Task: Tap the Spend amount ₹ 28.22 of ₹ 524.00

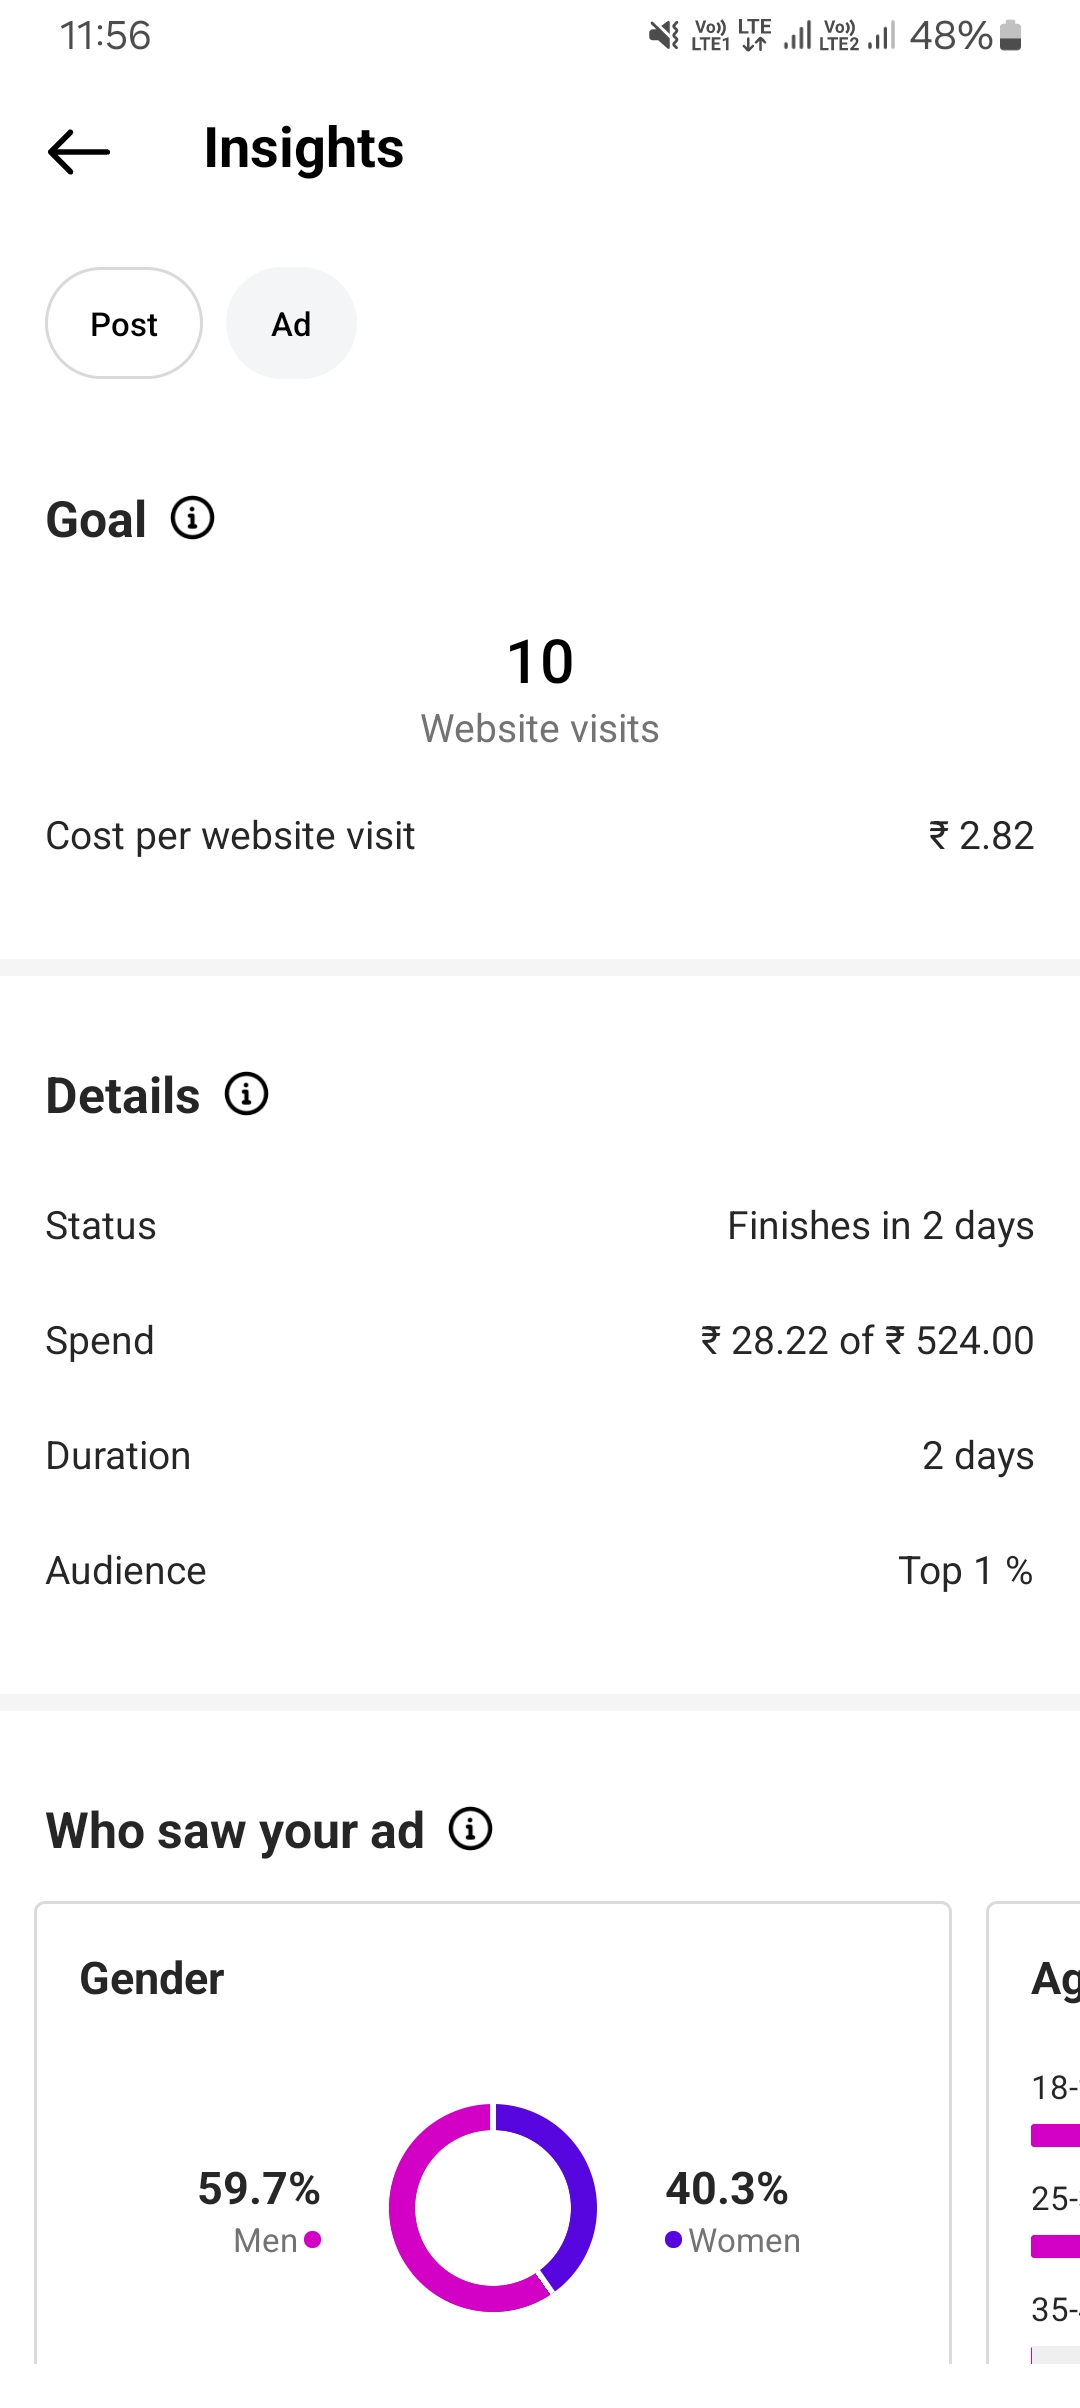Action: [x=867, y=1341]
